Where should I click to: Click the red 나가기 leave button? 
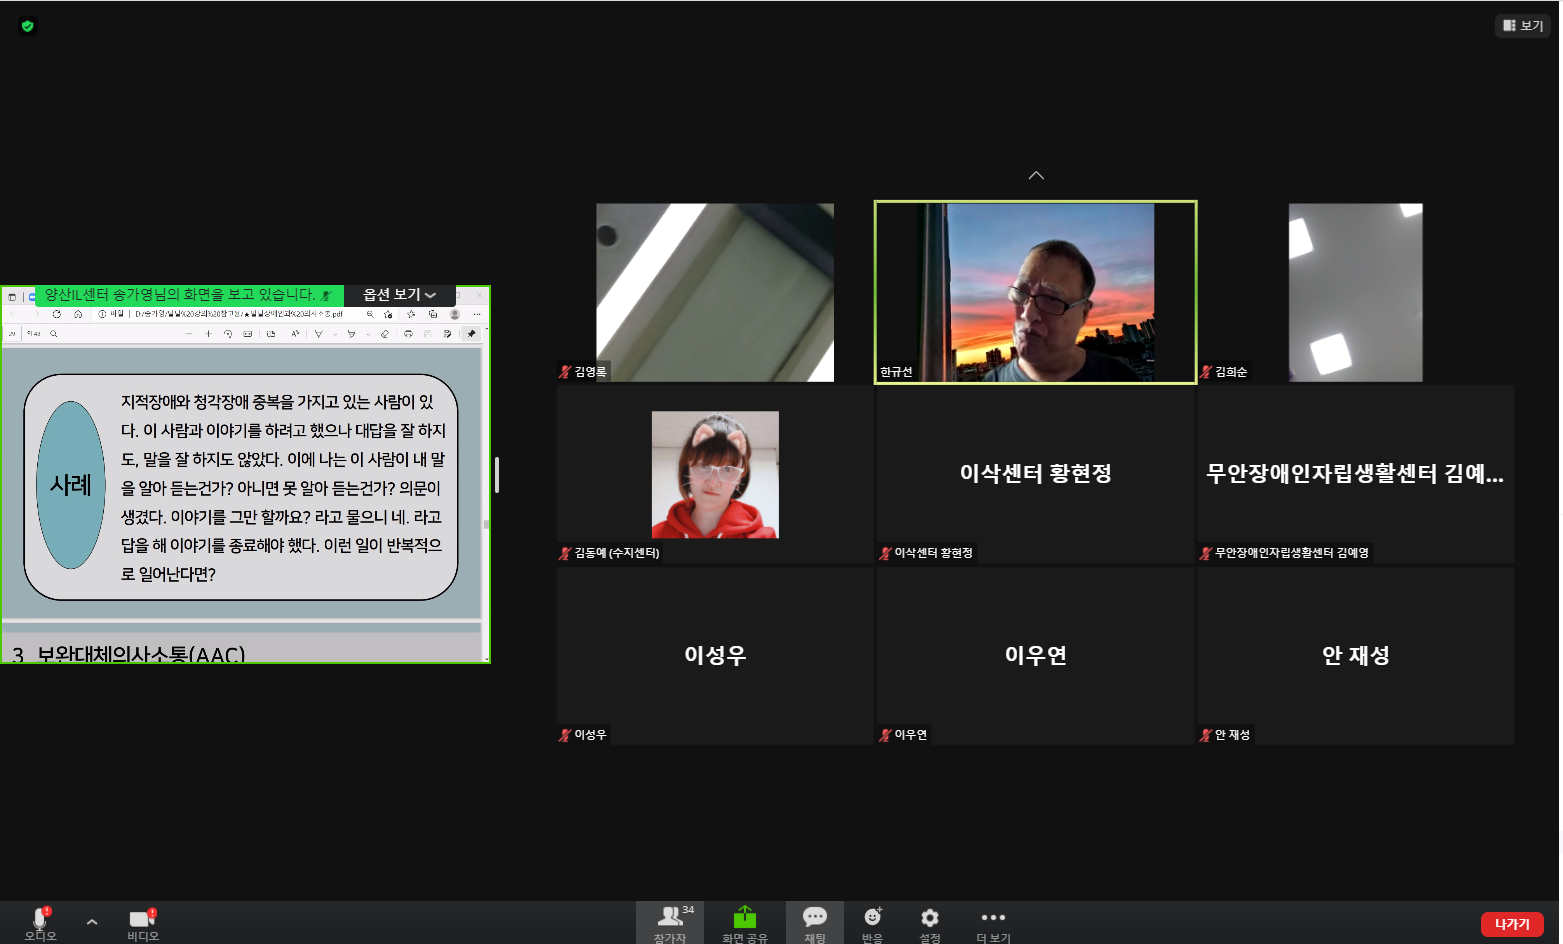(1511, 924)
